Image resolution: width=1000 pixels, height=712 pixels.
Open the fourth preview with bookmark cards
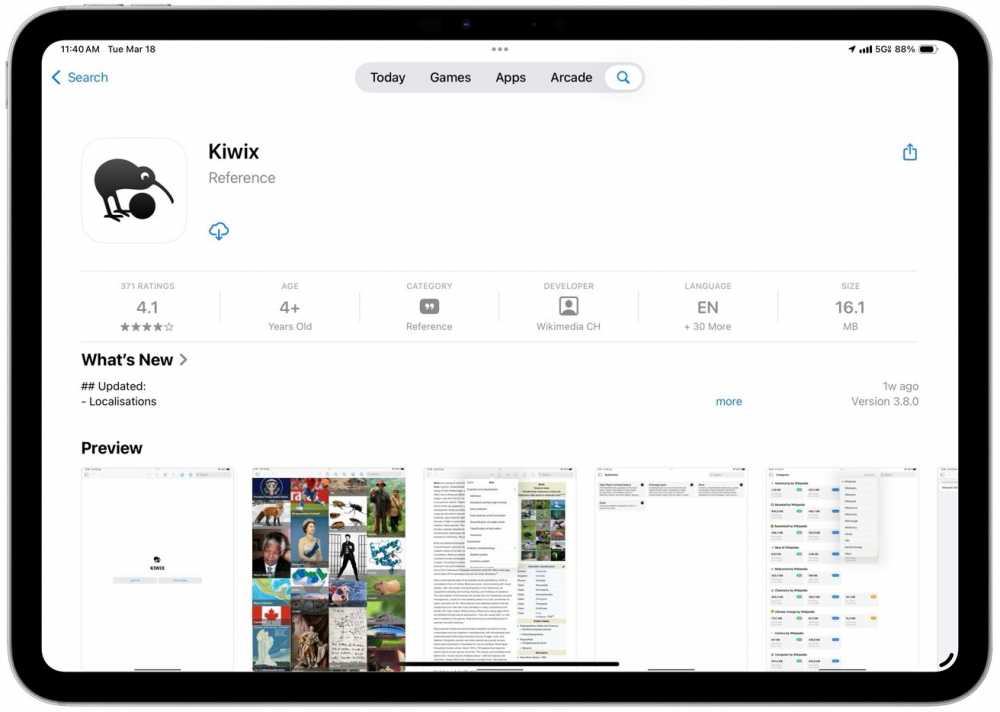[671, 568]
